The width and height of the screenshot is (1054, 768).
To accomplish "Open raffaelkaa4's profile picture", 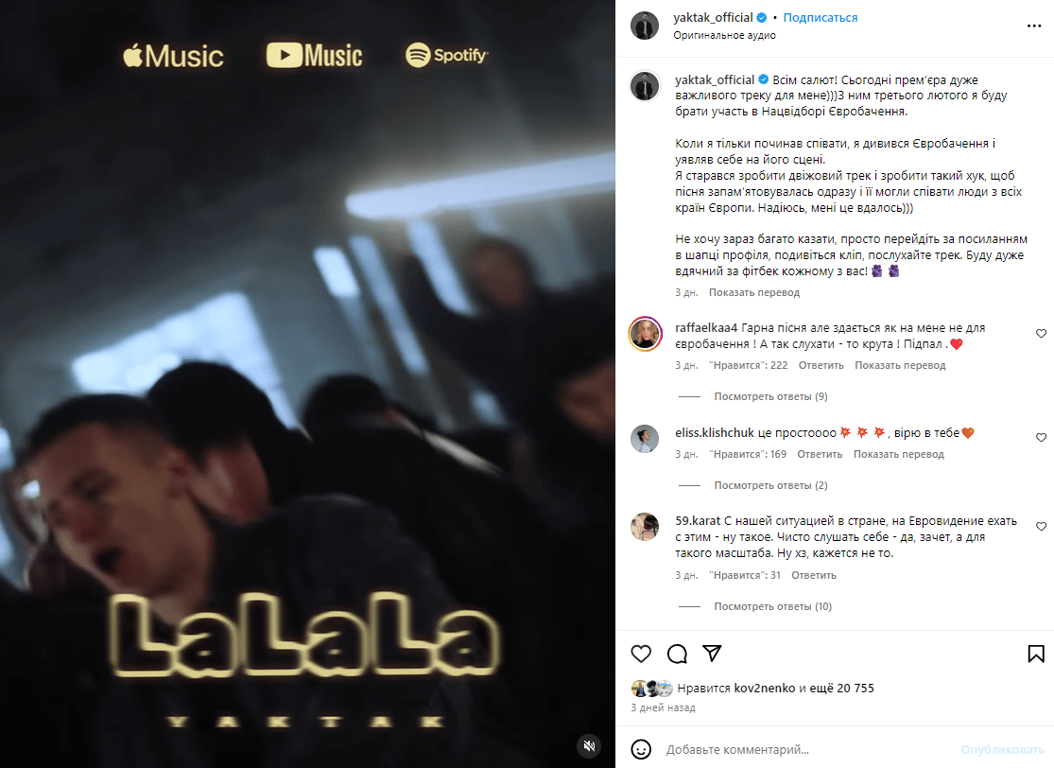I will pos(645,334).
